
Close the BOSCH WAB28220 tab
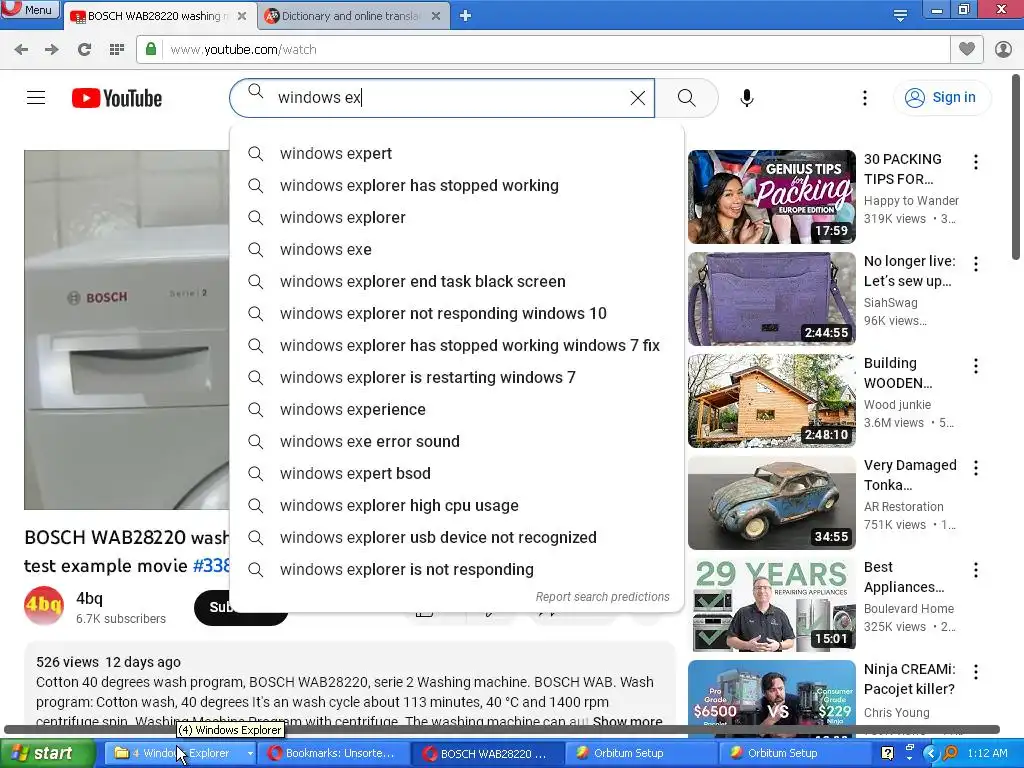click(x=242, y=16)
